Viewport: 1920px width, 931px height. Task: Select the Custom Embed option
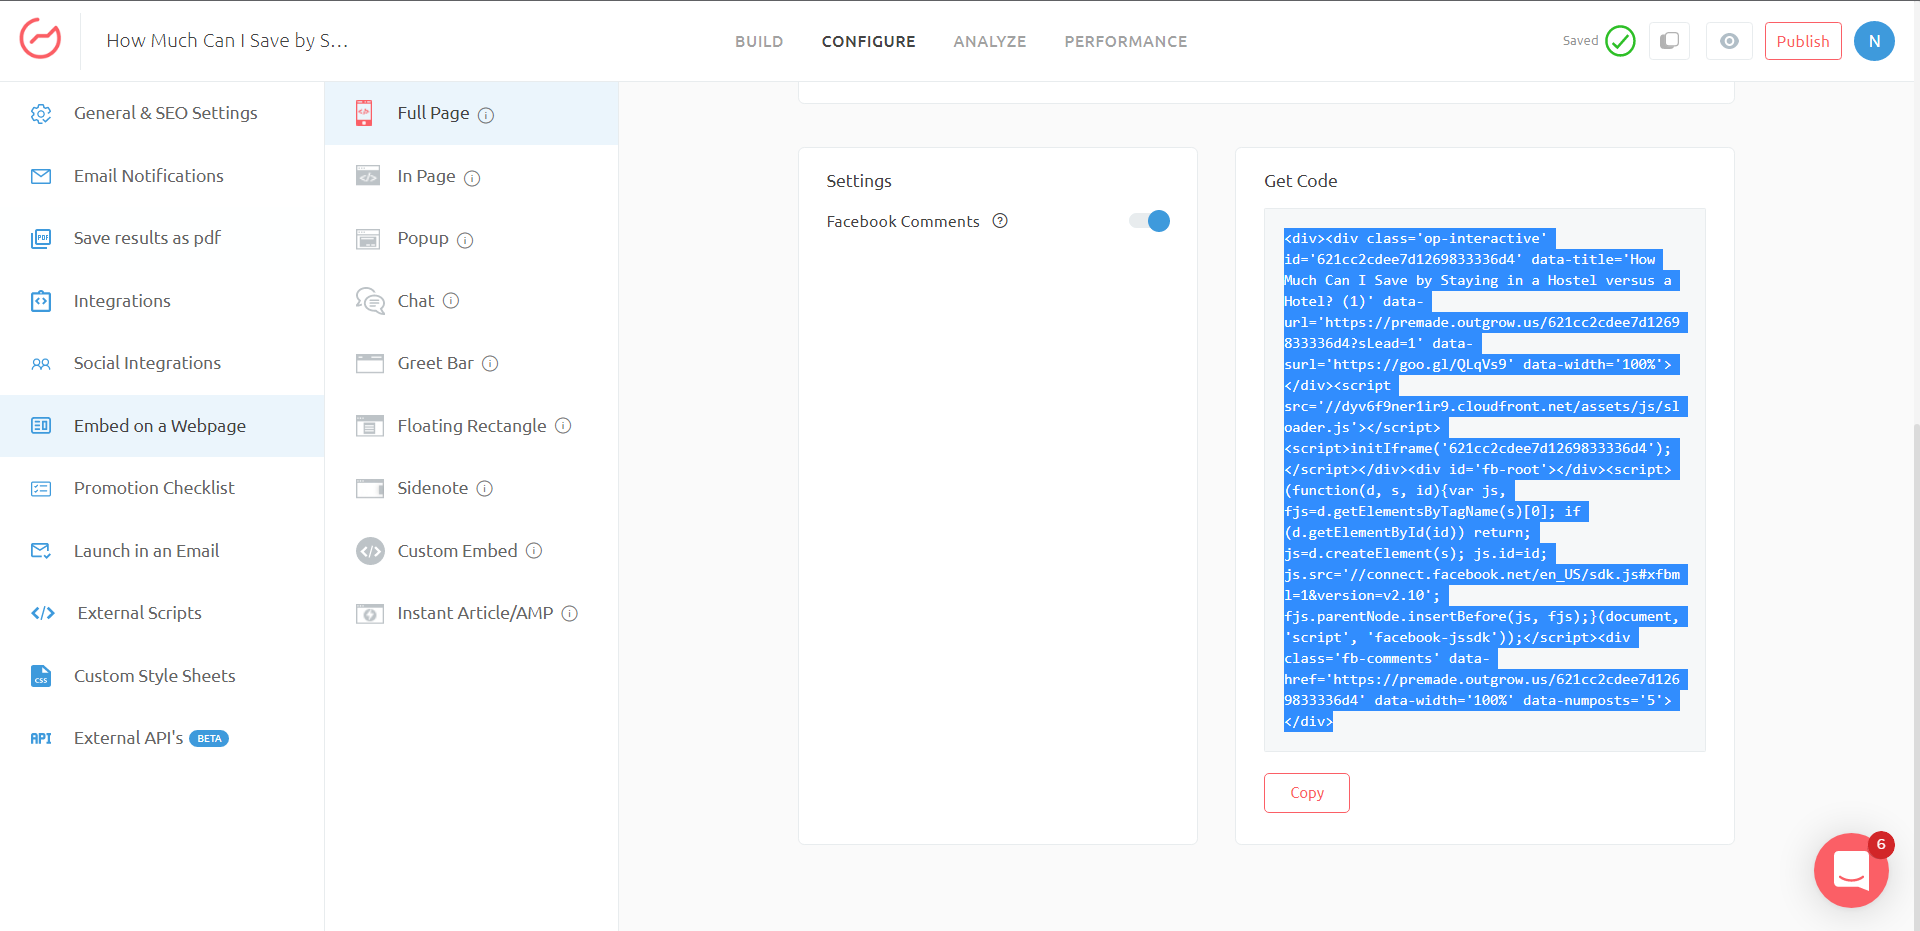click(471, 551)
